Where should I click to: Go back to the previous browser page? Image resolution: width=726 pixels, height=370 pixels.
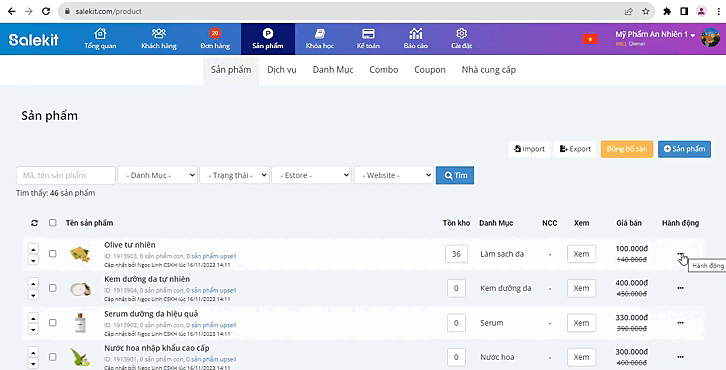click(x=12, y=11)
